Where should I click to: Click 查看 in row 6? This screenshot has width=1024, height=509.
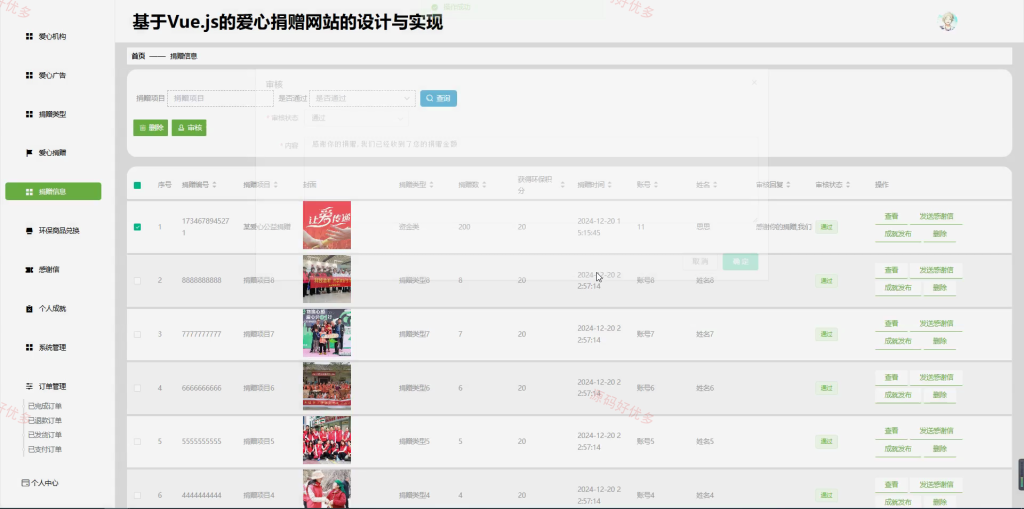pos(891,485)
